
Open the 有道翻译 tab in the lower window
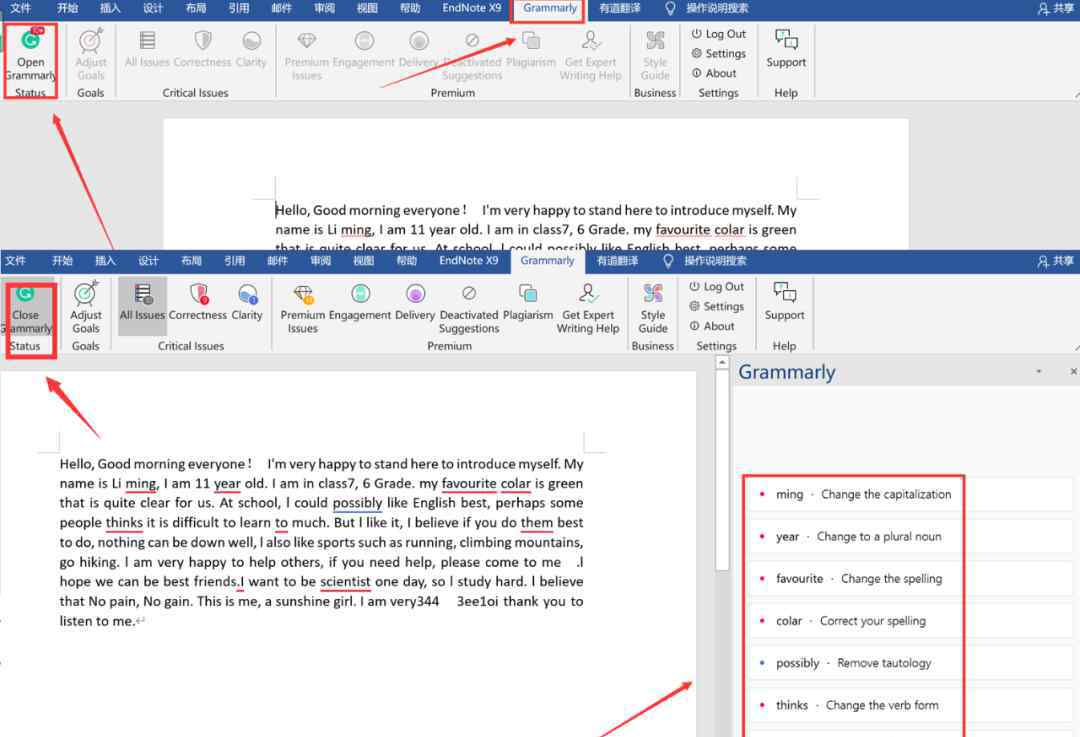[x=617, y=260]
